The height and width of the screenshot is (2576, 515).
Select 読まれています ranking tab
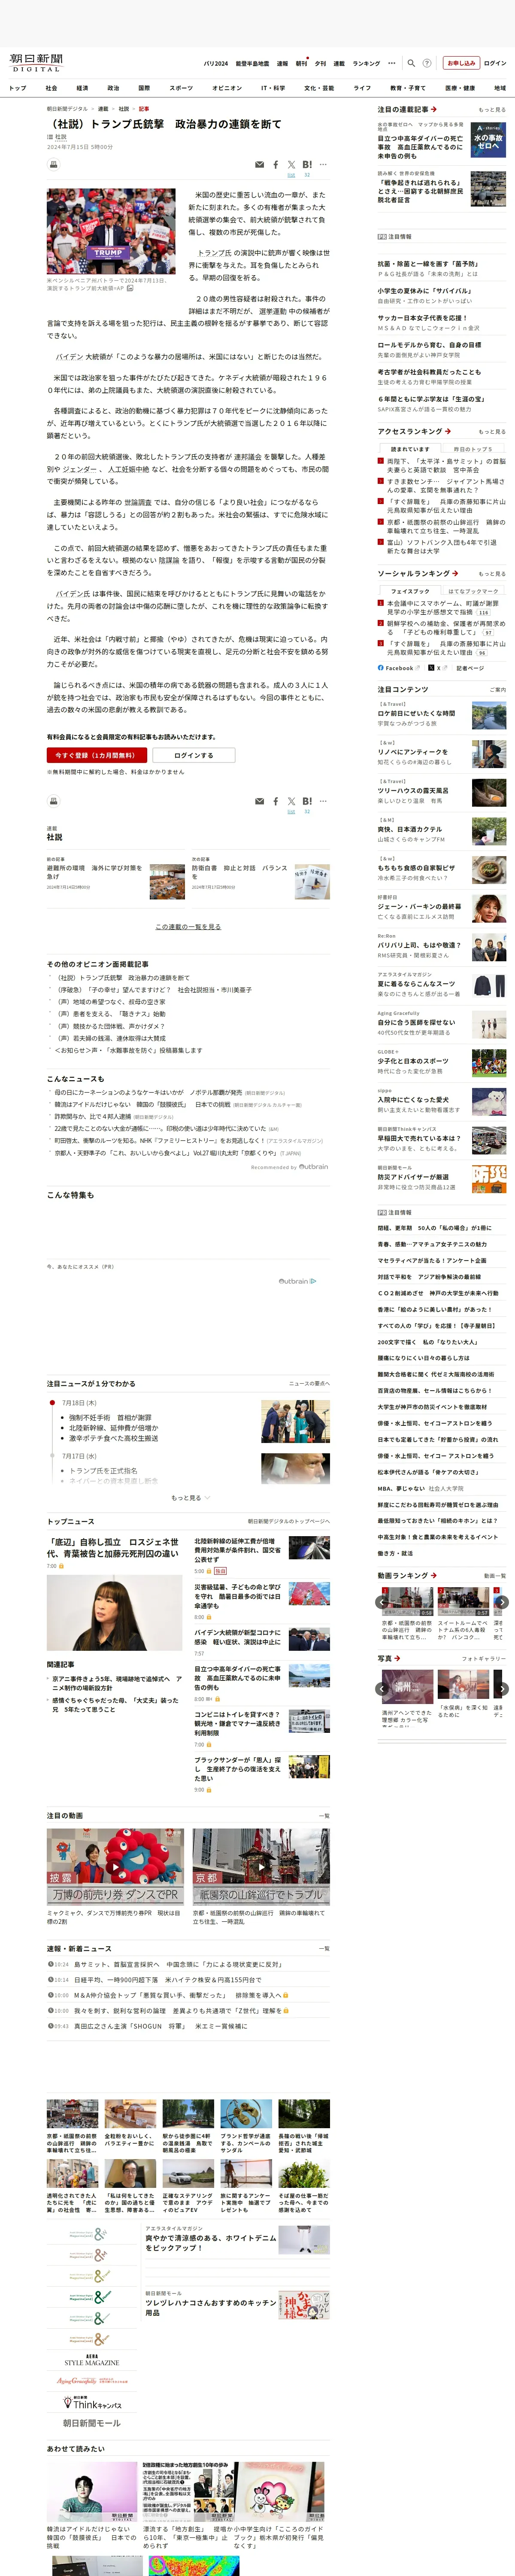pos(410,449)
